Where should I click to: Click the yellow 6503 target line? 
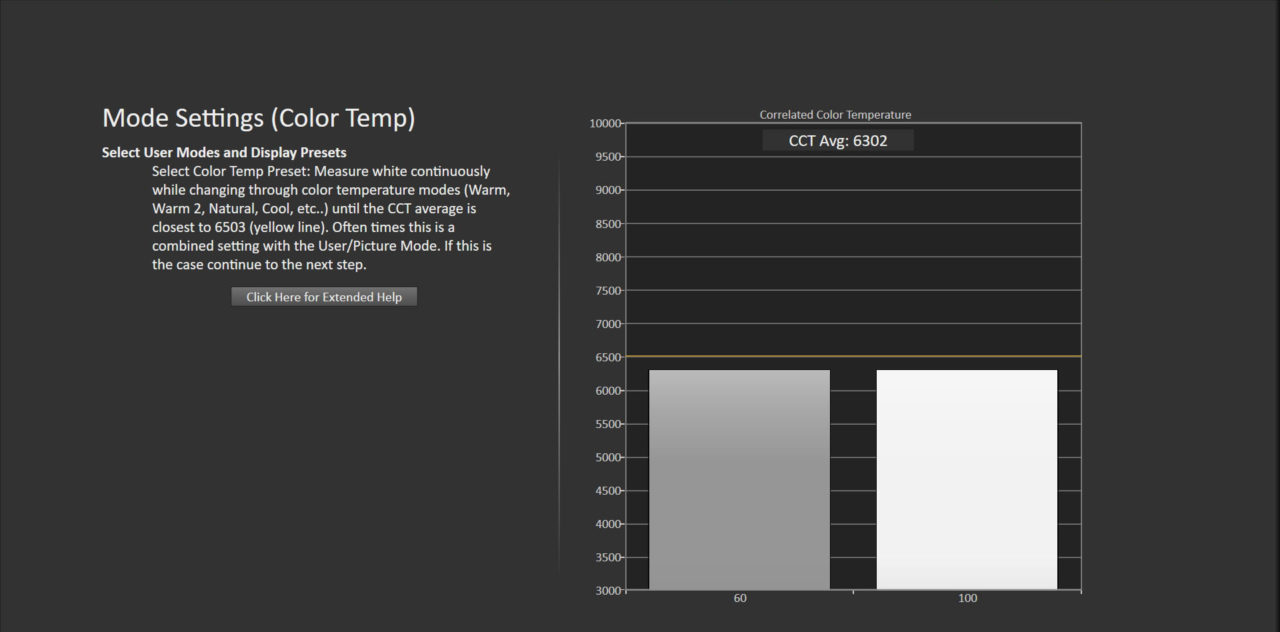(853, 356)
